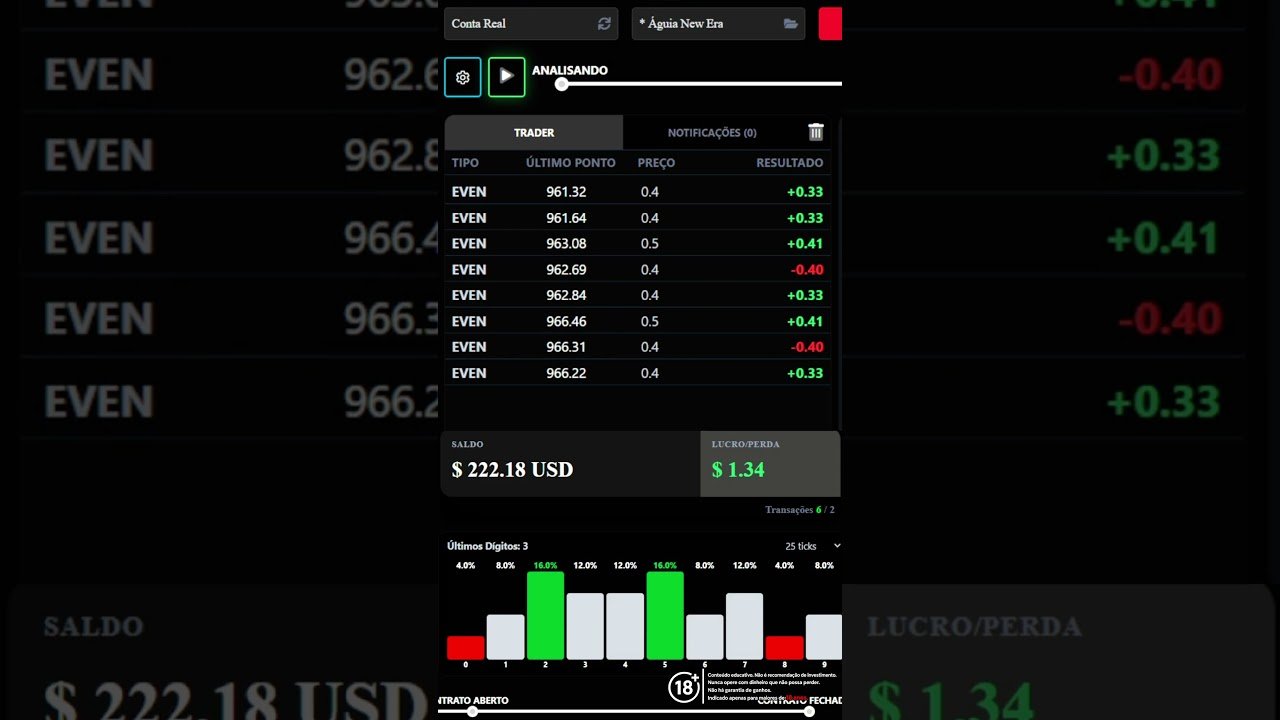Image resolution: width=1280 pixels, height=720 pixels.
Task: Open the settings gear button
Action: pos(462,77)
